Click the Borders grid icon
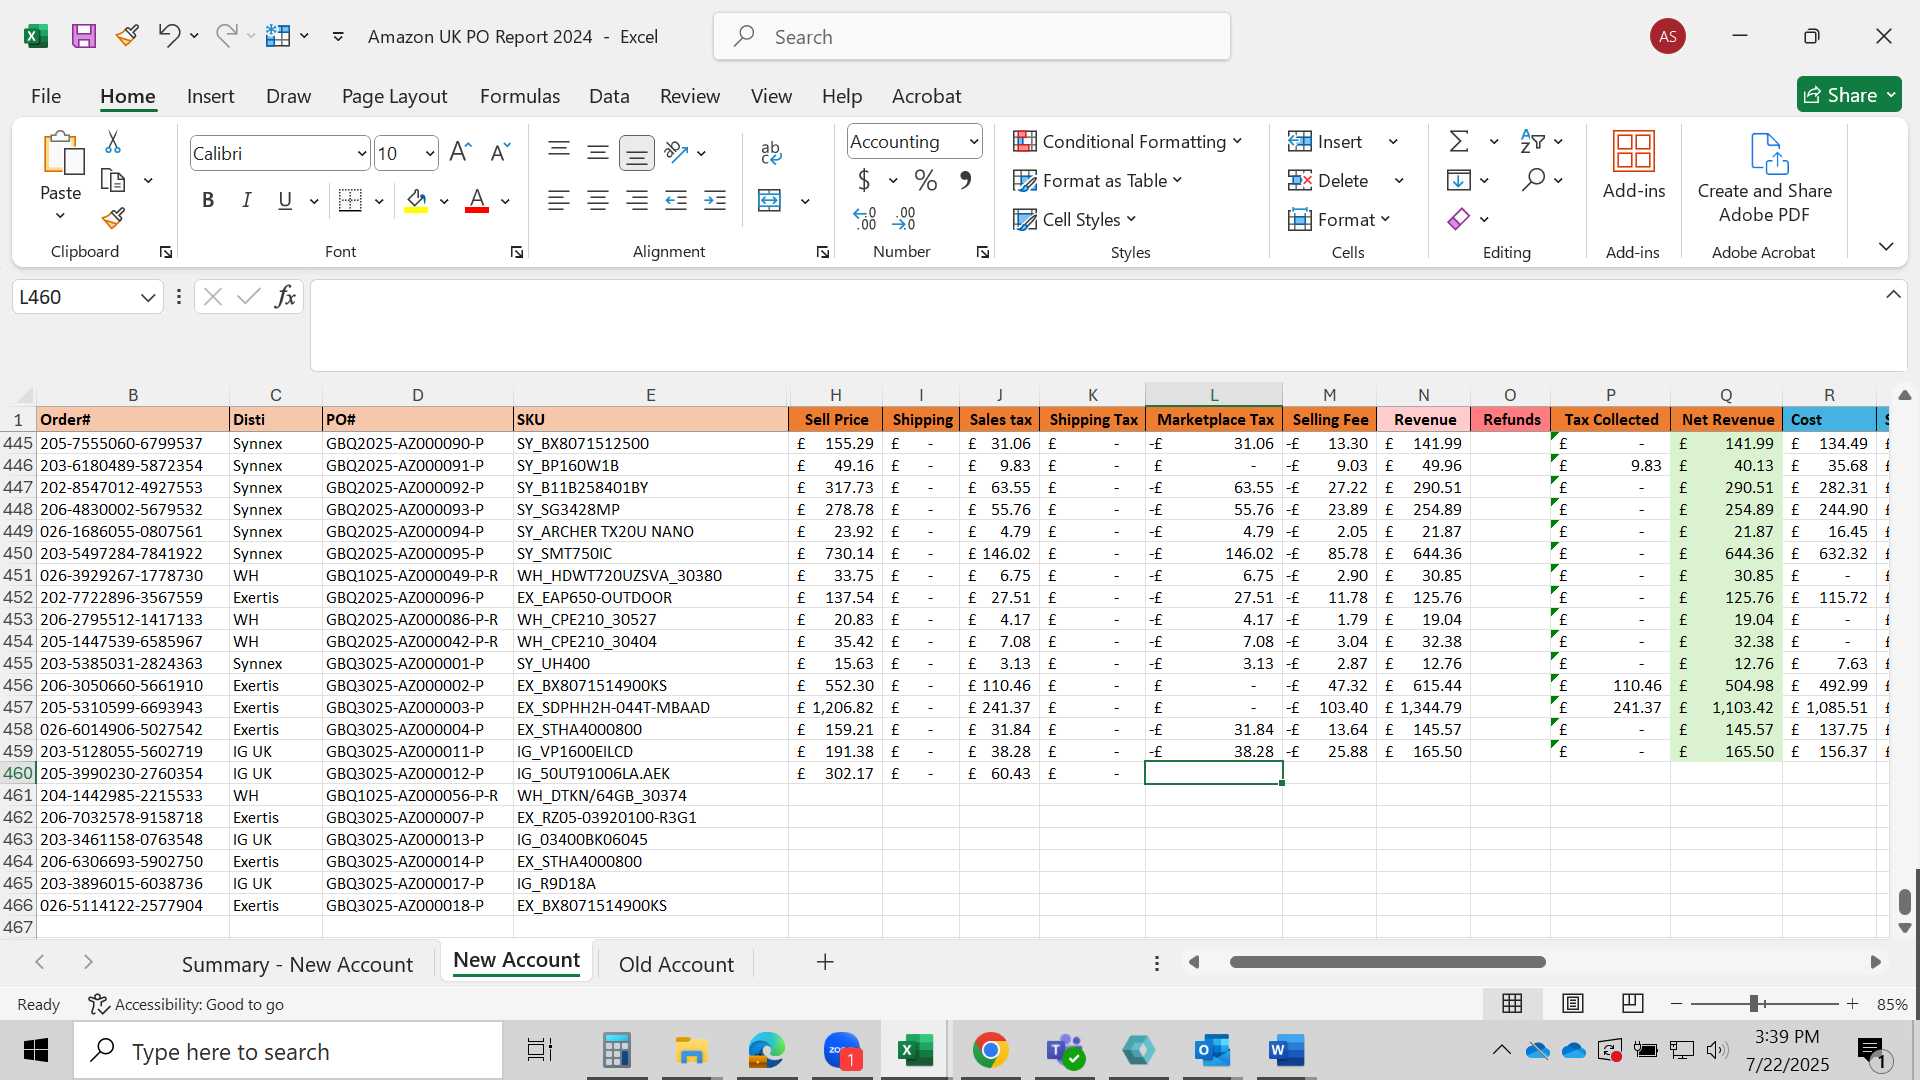 [350, 201]
